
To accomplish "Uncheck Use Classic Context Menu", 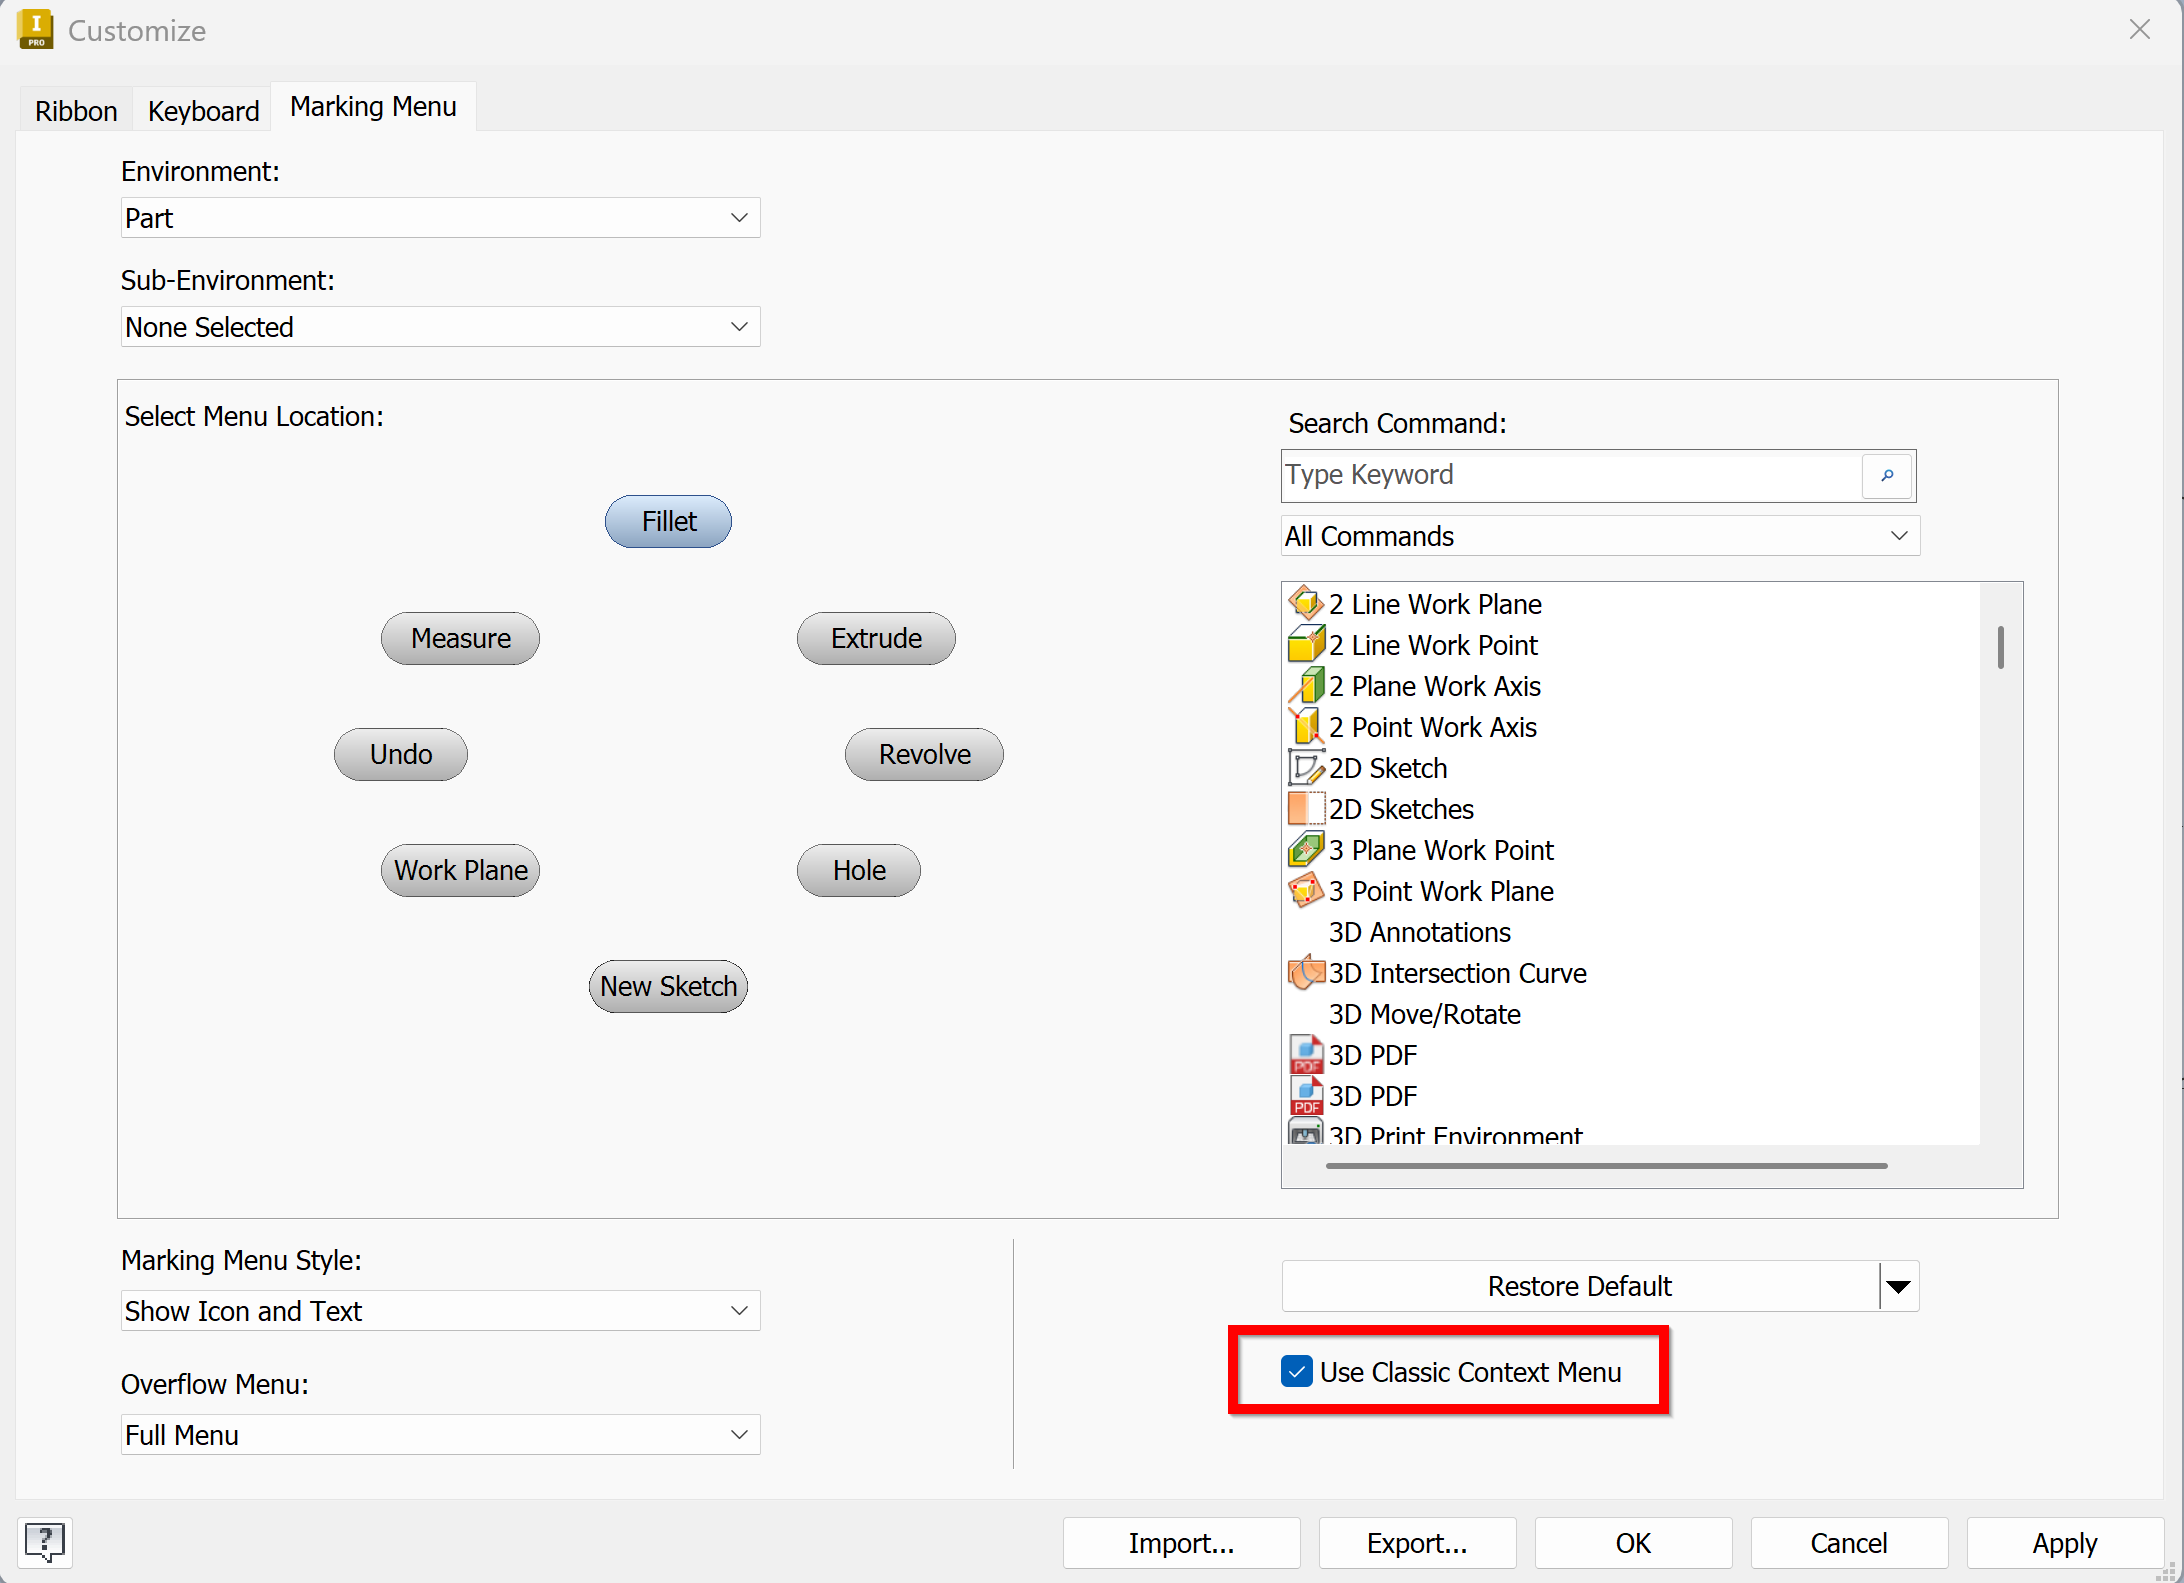I will 1296,1371.
